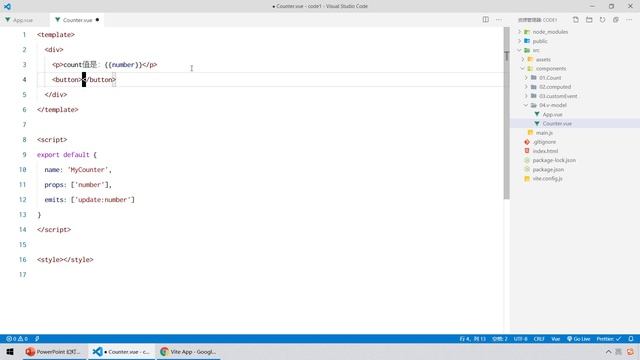Refresh the Explorer file tree
Screen dimensions: 640x360
click(602, 20)
